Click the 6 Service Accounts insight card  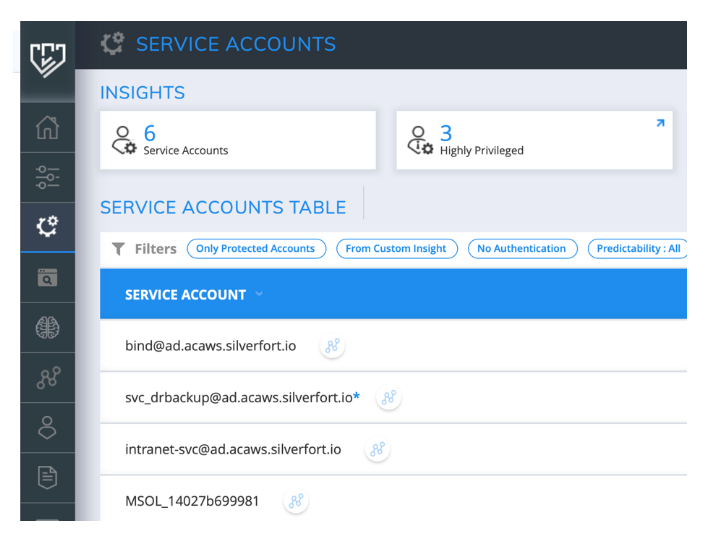click(238, 140)
